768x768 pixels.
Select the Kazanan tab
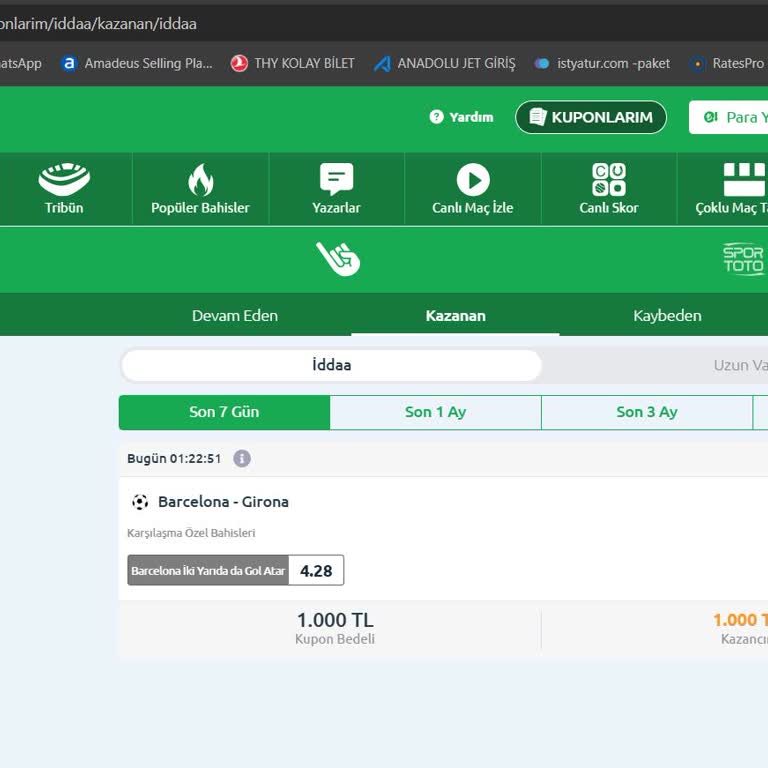tap(455, 316)
